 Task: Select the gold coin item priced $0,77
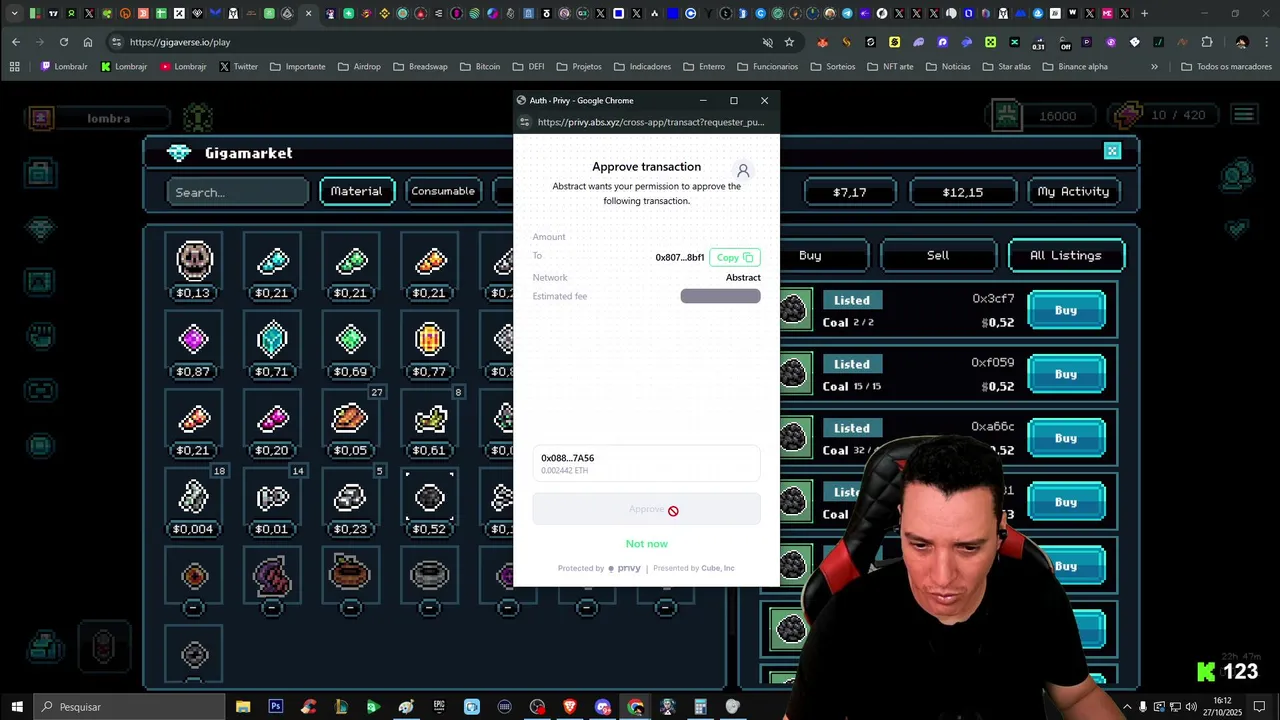point(429,341)
